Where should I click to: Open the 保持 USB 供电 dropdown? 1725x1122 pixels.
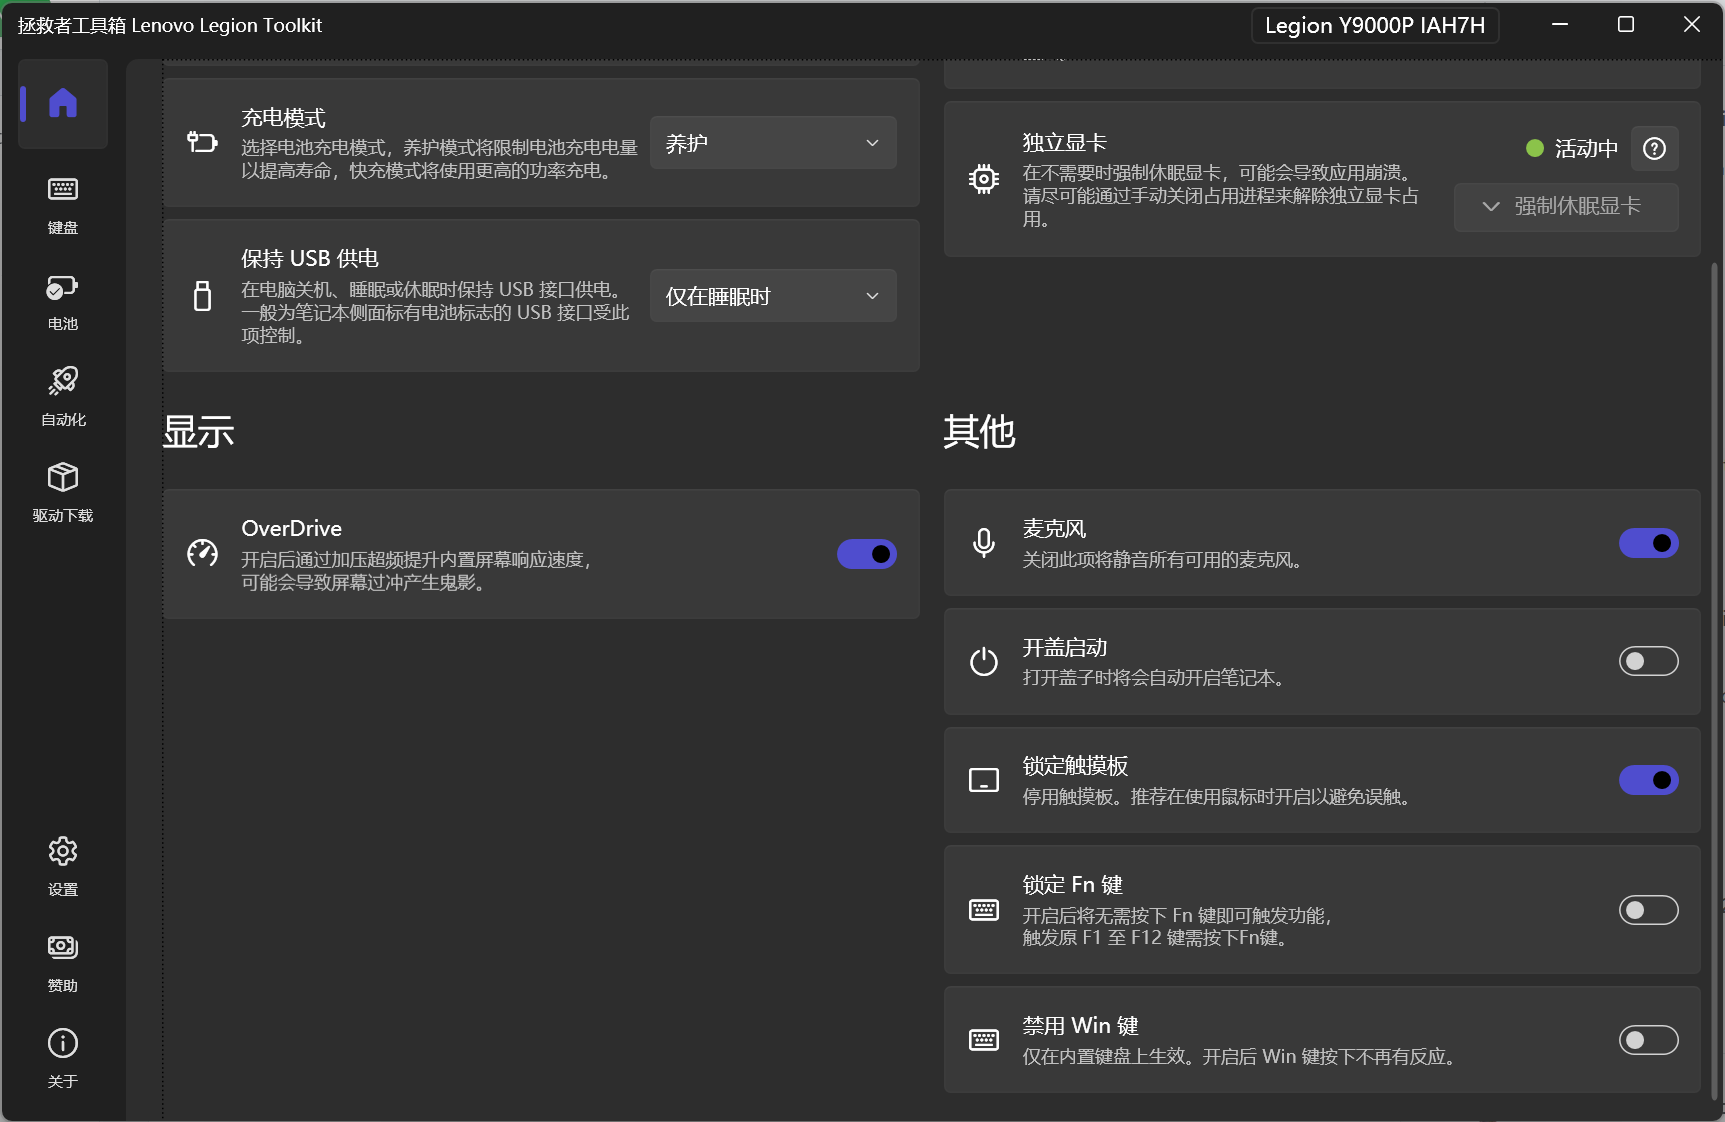772,295
